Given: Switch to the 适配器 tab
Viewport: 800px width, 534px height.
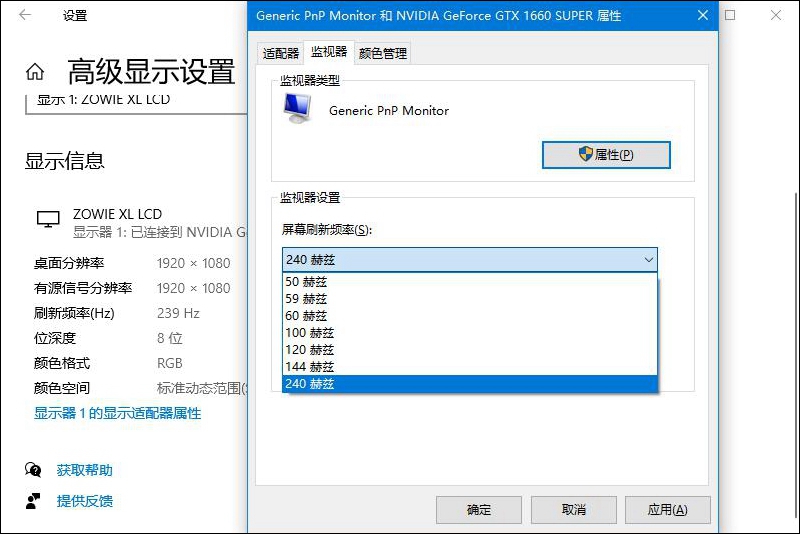Looking at the screenshot, I should pos(281,54).
